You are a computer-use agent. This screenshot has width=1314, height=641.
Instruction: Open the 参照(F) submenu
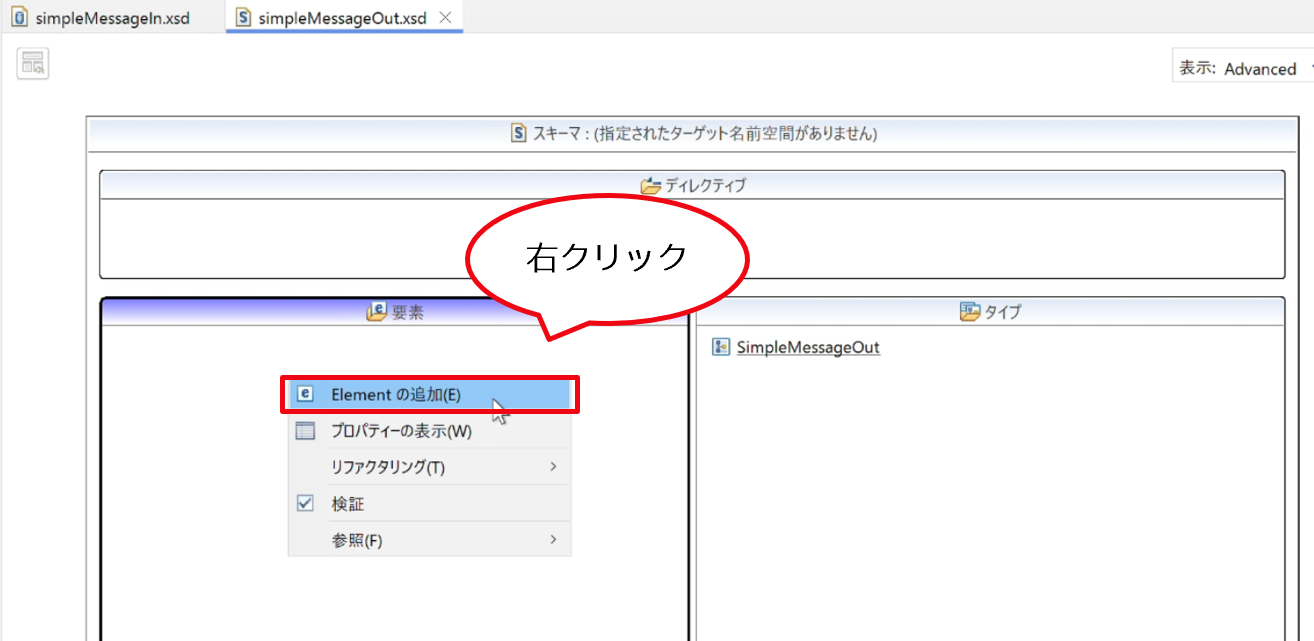point(429,540)
